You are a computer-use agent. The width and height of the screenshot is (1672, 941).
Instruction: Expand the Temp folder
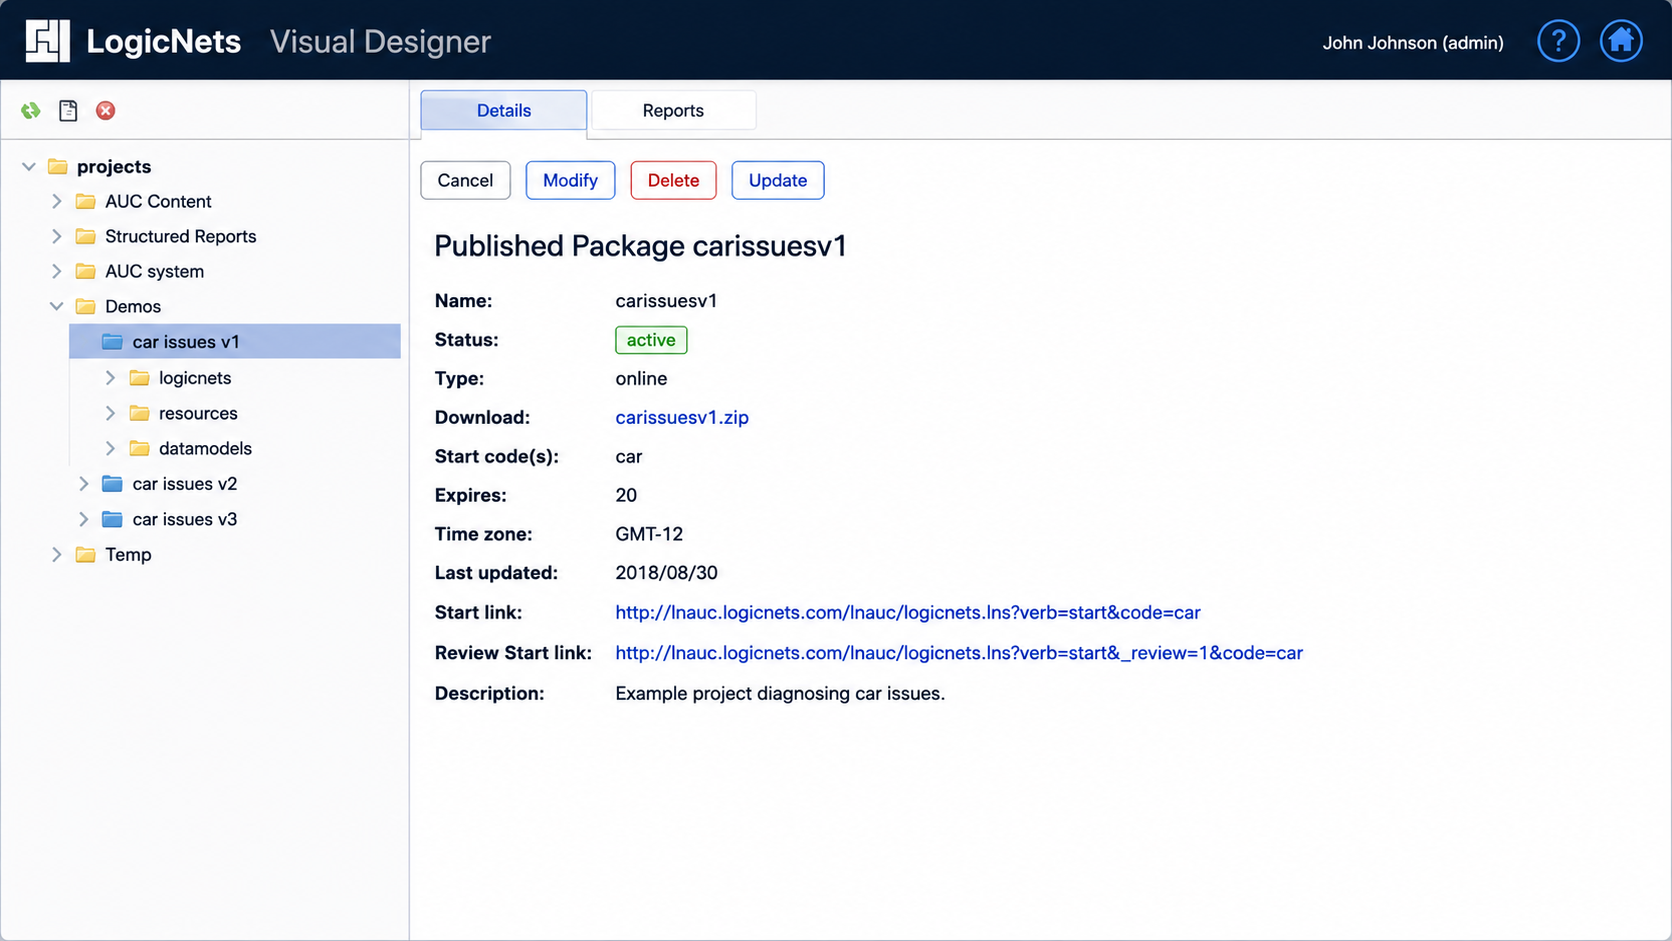coord(57,554)
